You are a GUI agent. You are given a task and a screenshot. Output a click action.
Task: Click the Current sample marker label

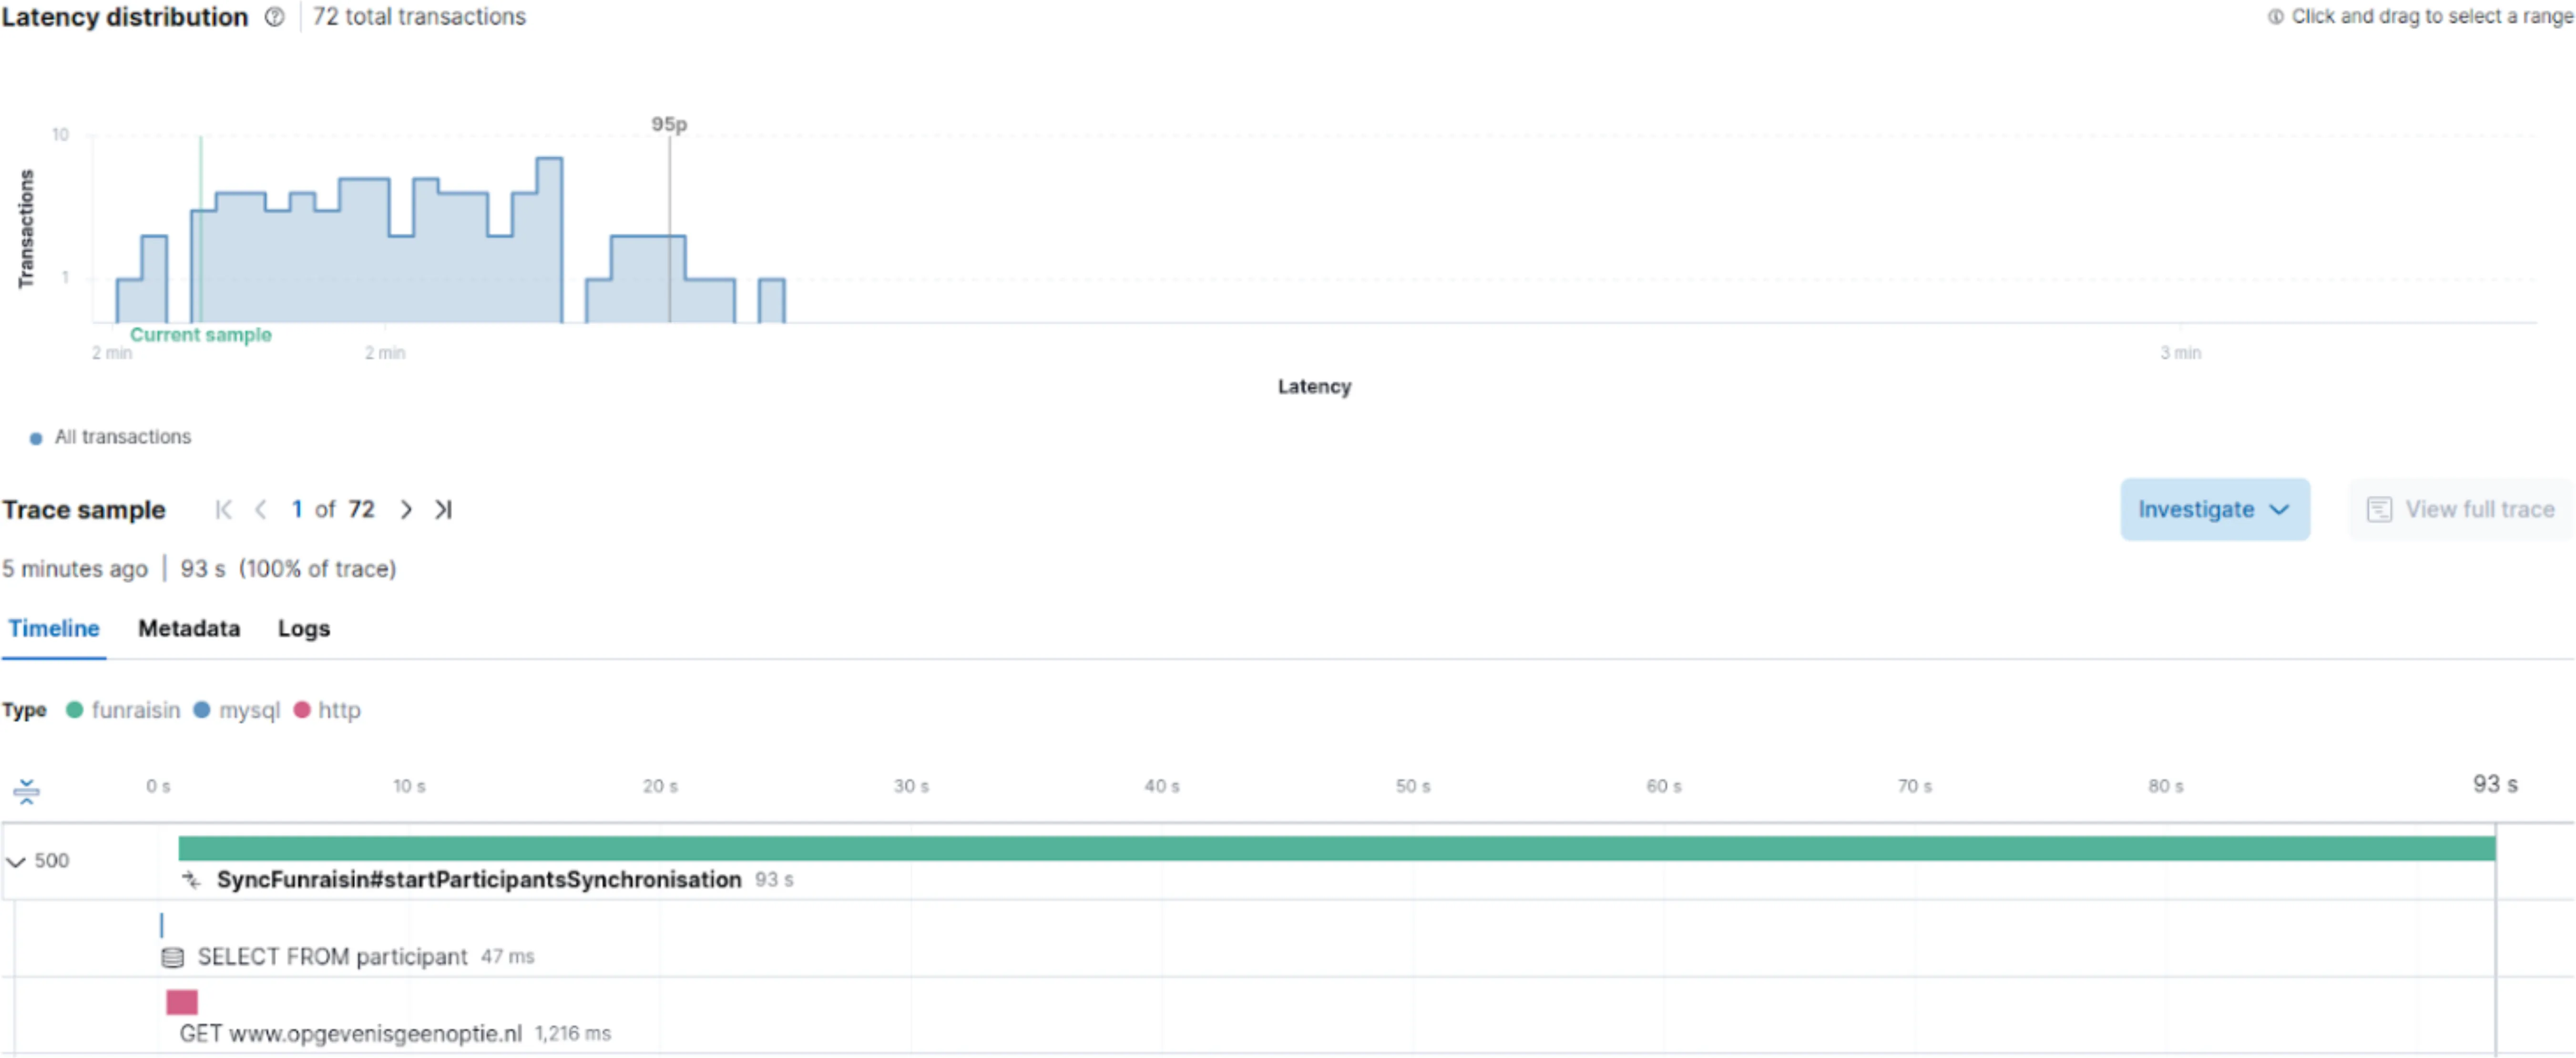[200, 335]
